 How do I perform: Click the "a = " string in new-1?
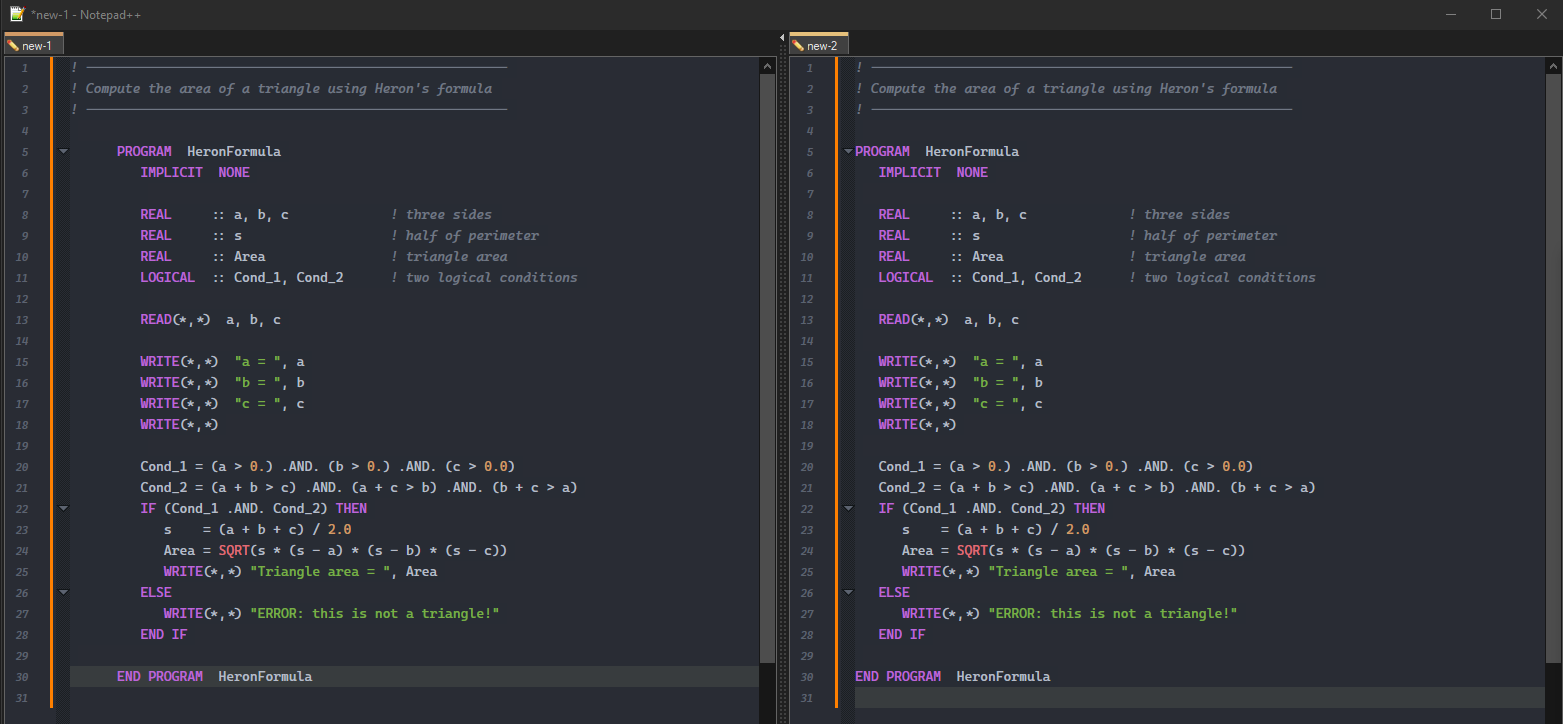pyautogui.click(x=257, y=362)
